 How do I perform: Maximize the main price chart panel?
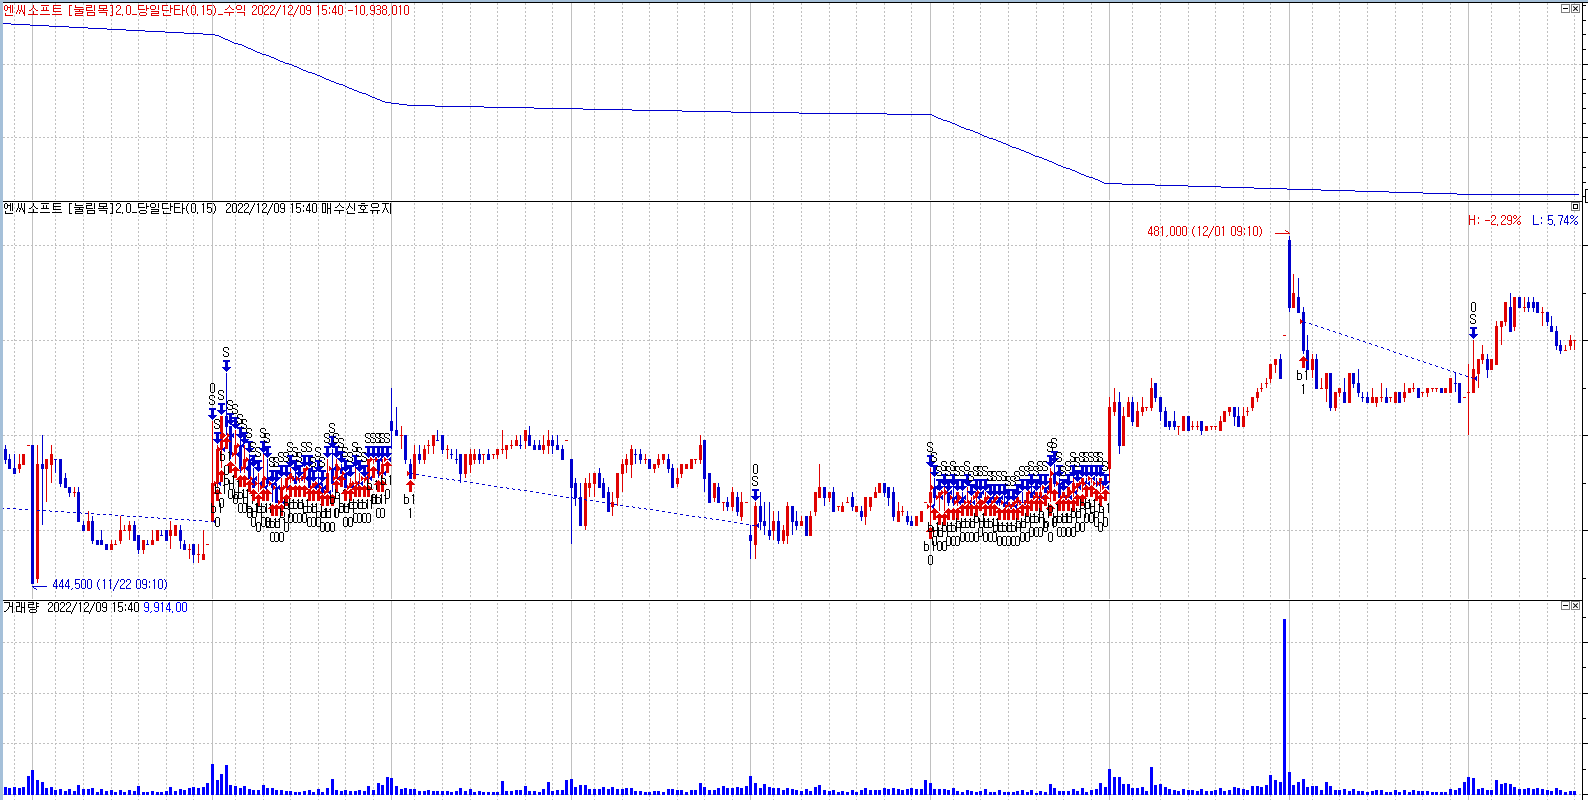[x=1576, y=207]
